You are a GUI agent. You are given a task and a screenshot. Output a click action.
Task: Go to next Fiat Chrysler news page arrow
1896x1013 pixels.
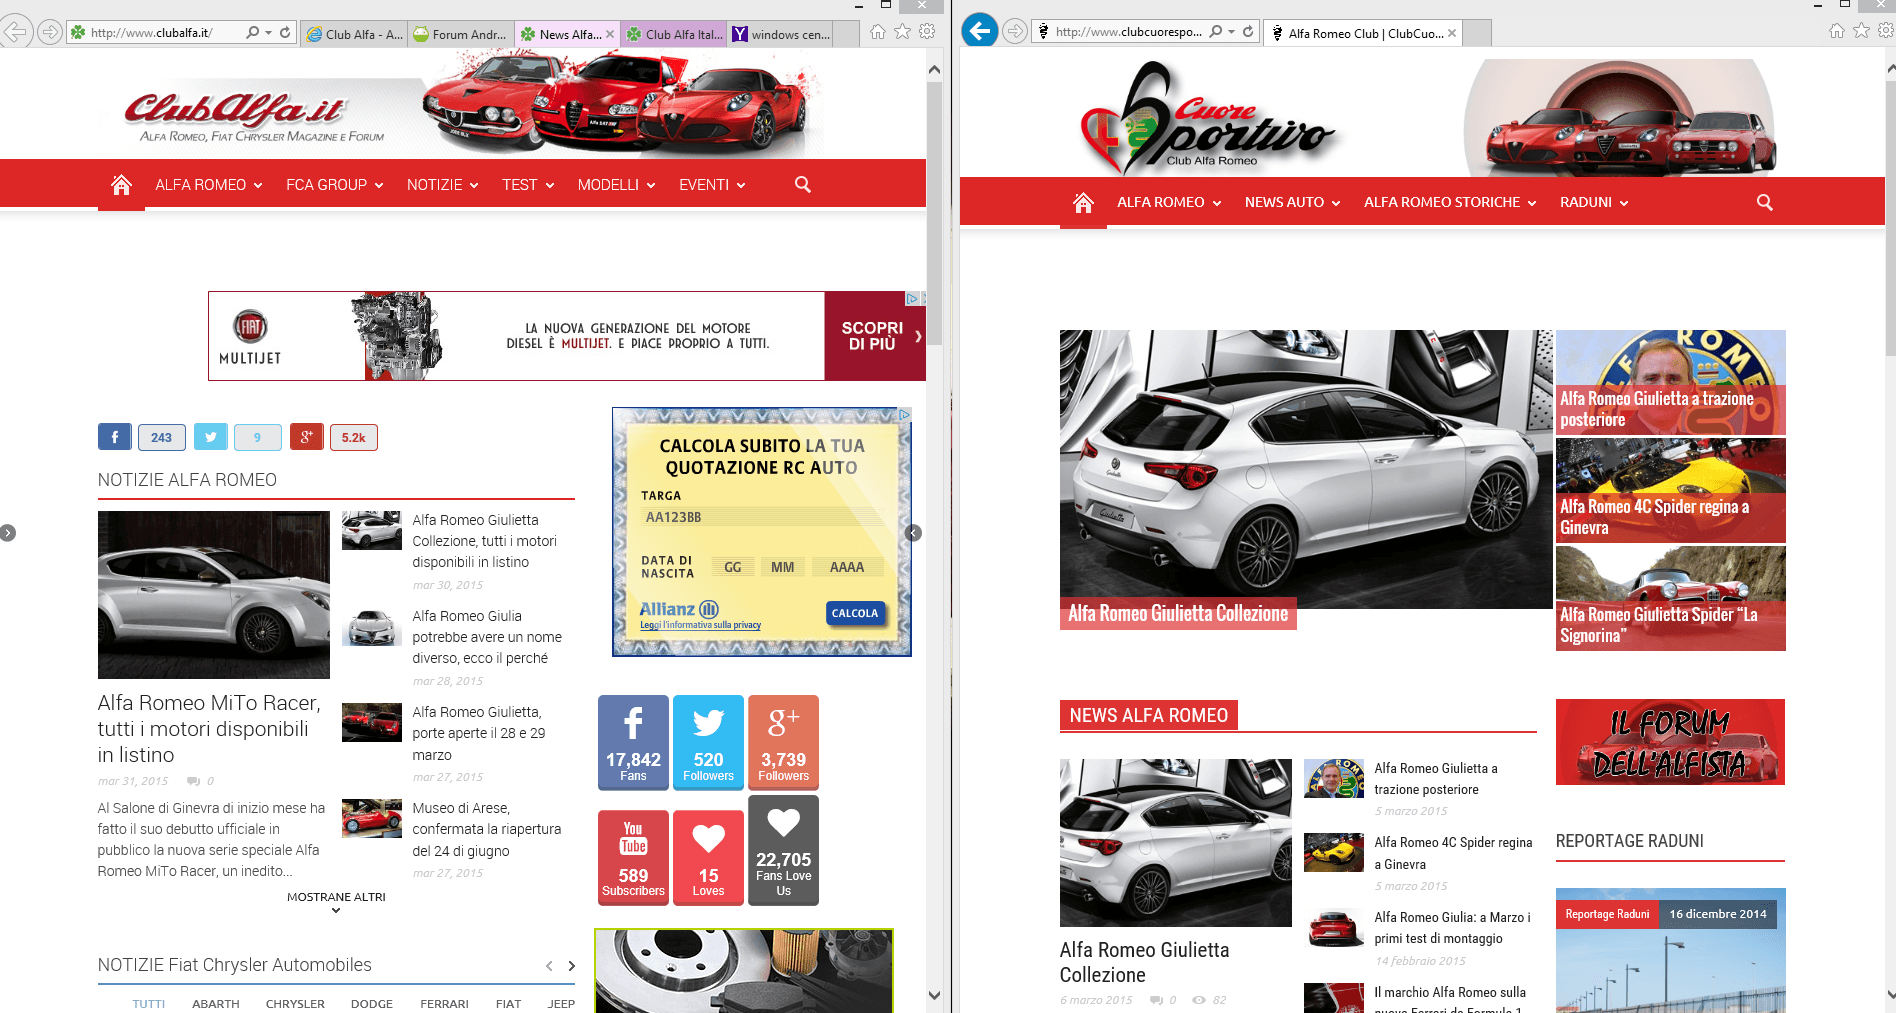pos(572,966)
